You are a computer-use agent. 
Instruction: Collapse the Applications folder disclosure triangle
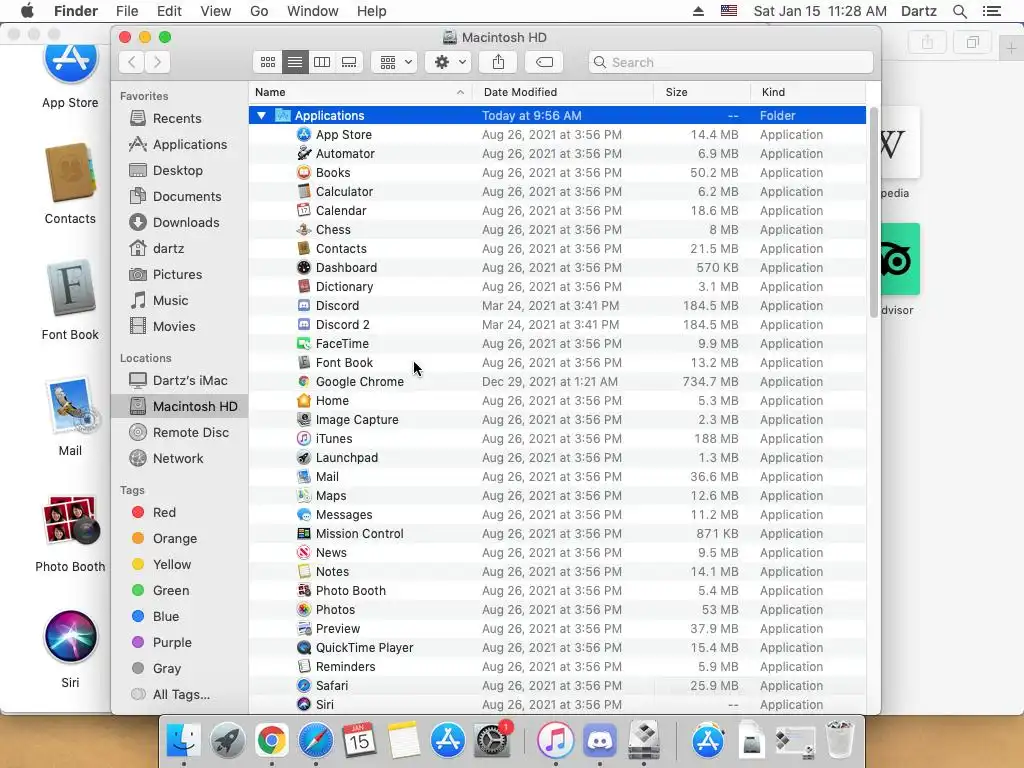pyautogui.click(x=261, y=116)
